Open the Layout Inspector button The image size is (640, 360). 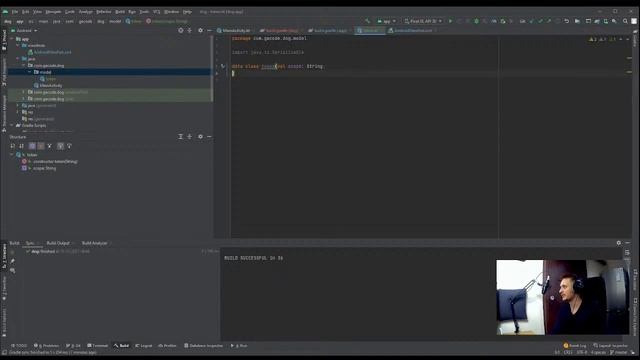pyautogui.click(x=610, y=346)
